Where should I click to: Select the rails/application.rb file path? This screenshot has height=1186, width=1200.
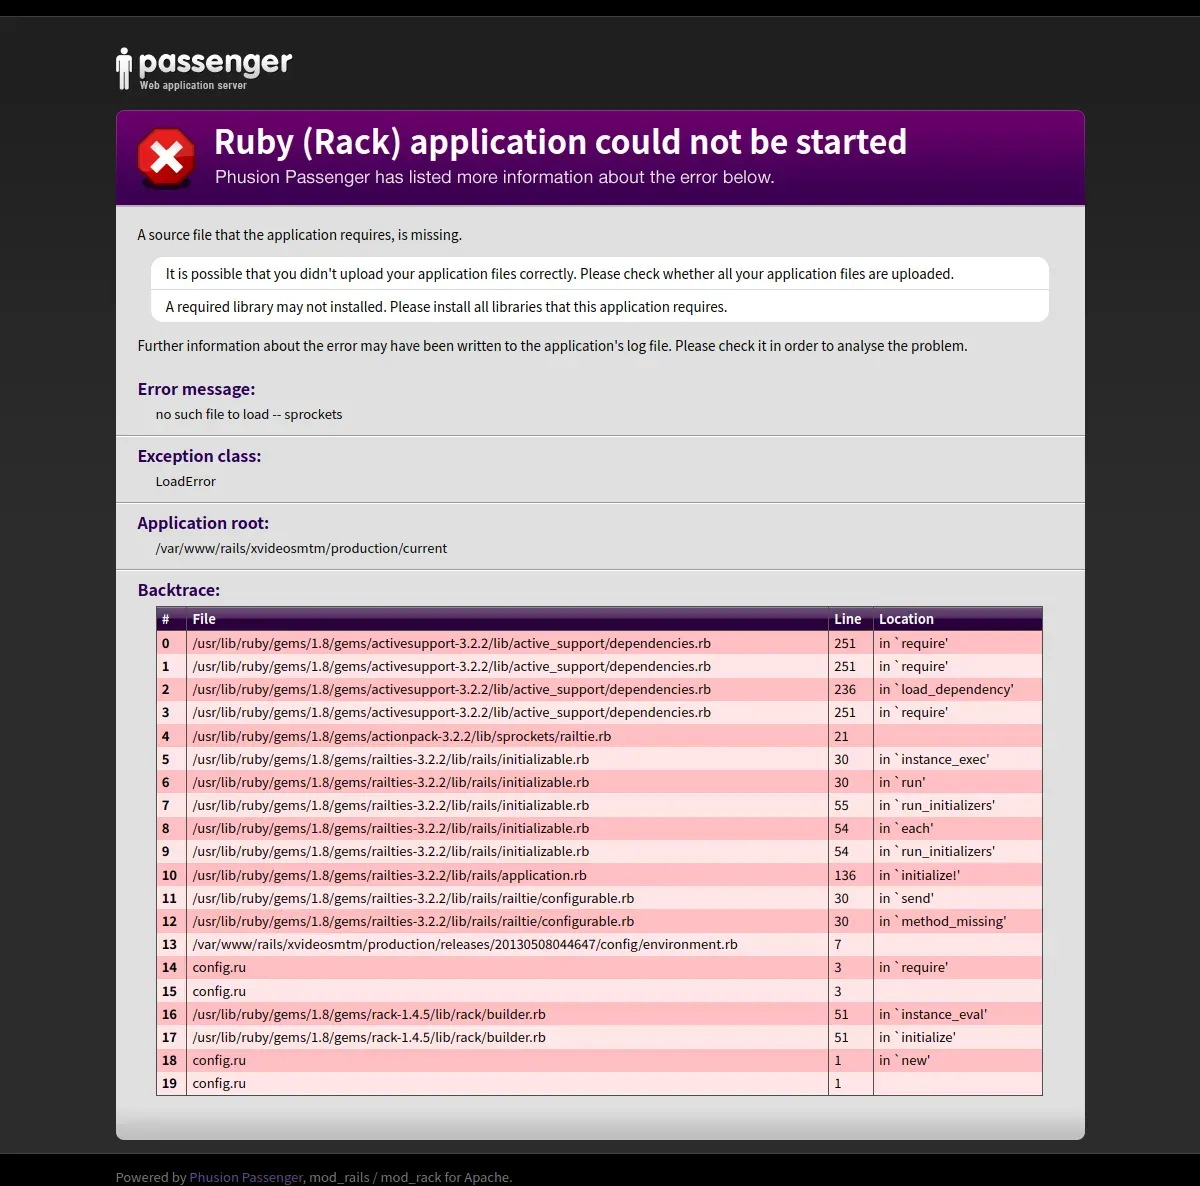[x=390, y=875]
